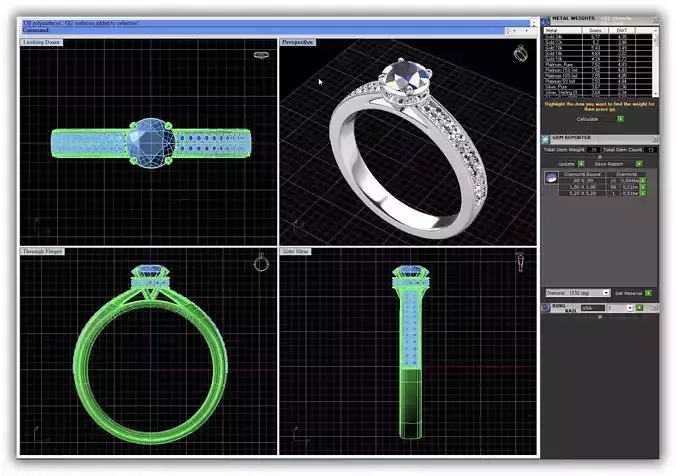Click the Grams column header
Viewport: 676px width, 476px height.
(595, 31)
